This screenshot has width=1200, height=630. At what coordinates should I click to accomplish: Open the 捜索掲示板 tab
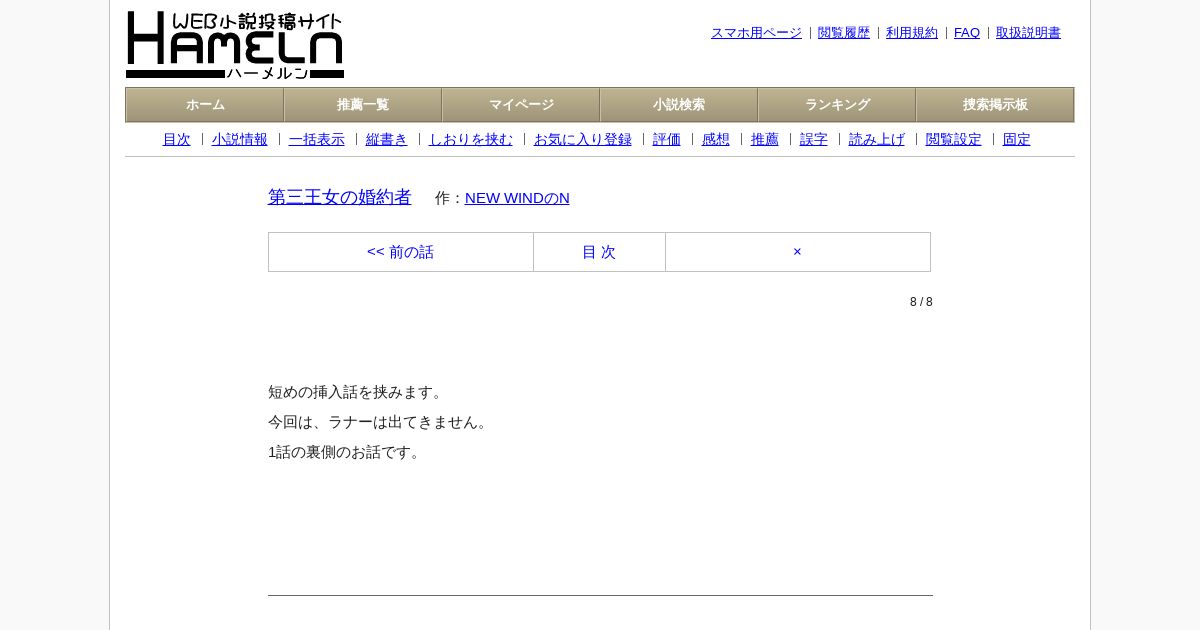[995, 105]
